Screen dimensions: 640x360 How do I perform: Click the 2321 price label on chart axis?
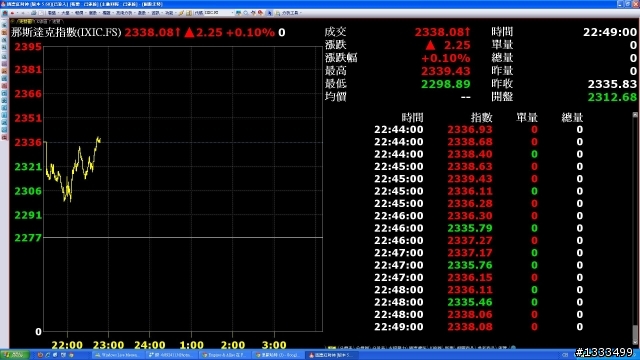28,167
